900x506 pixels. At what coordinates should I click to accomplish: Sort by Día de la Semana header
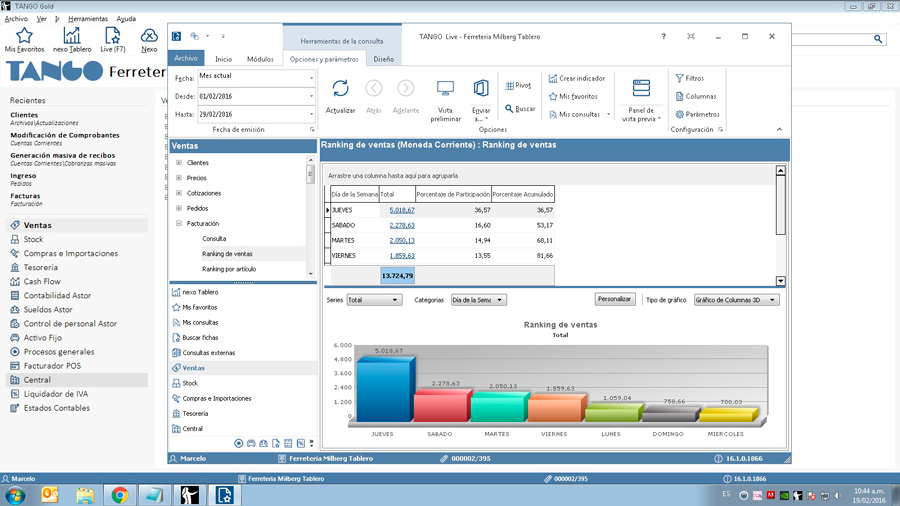pos(354,194)
